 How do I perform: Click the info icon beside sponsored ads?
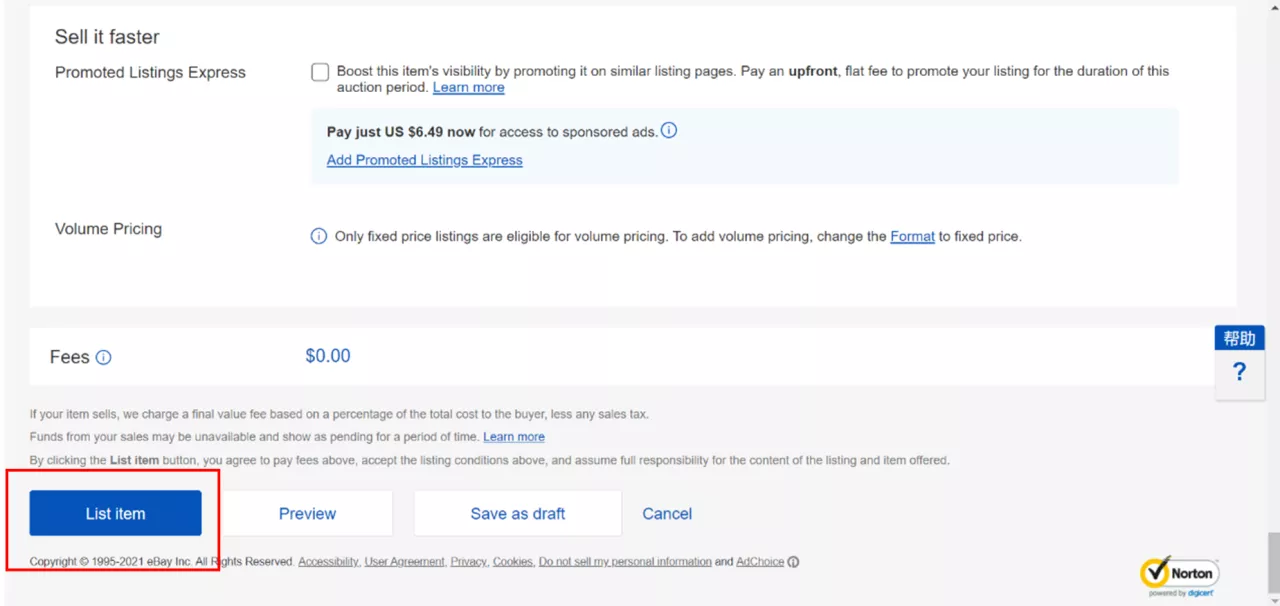tap(669, 130)
